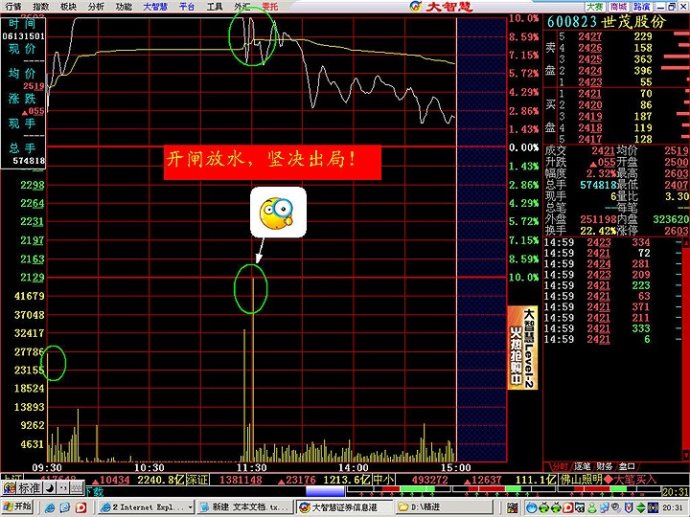Image resolution: width=690 pixels, height=517 pixels.
Task: Switch to the 盘口 tab
Action: [x=627, y=466]
